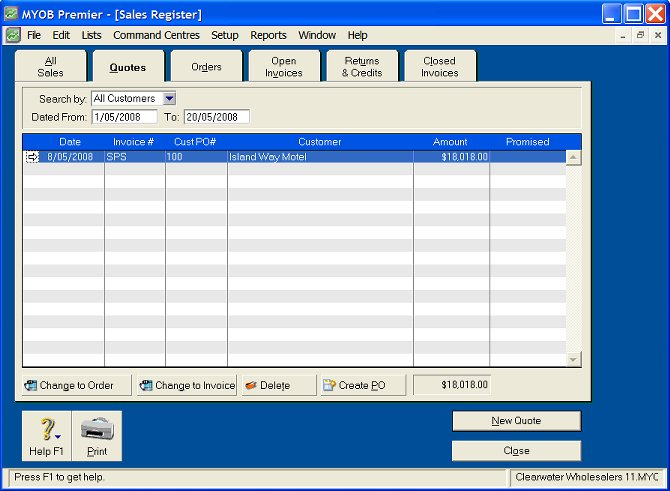Image resolution: width=670 pixels, height=491 pixels.
Task: Click the MYOB document icon beside File menu
Action: tap(13, 35)
